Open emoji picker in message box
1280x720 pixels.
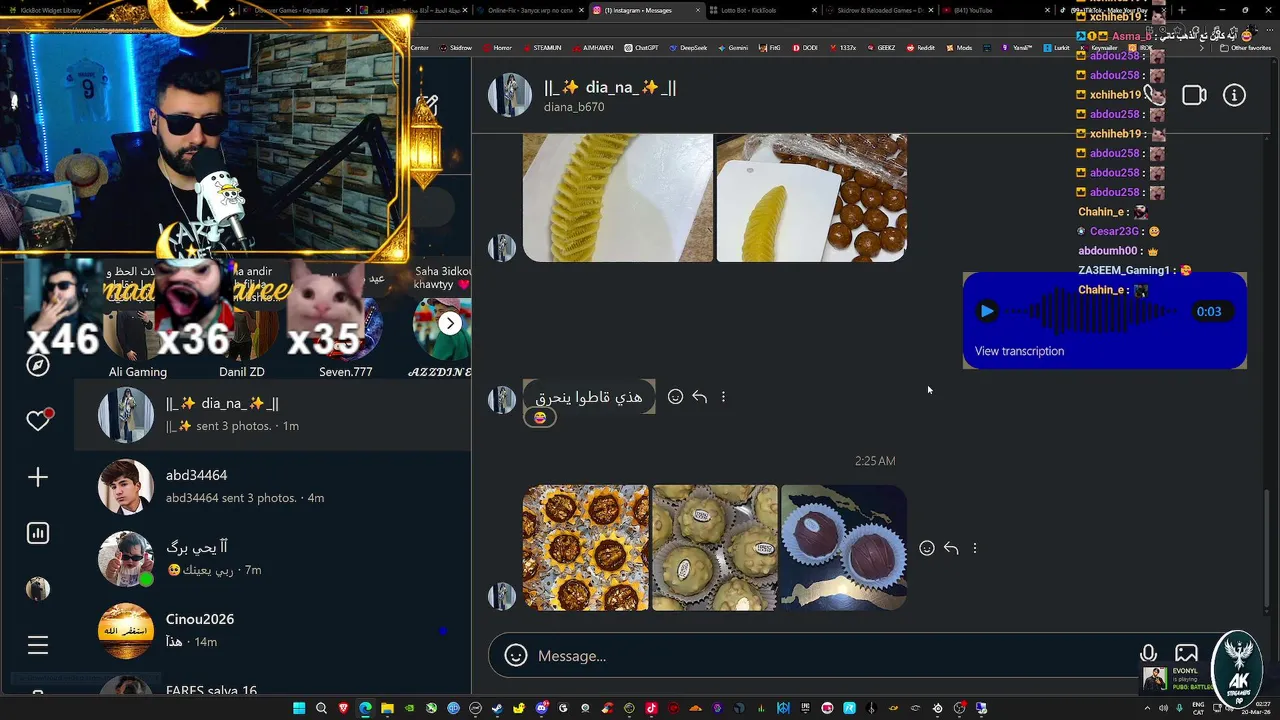click(516, 656)
